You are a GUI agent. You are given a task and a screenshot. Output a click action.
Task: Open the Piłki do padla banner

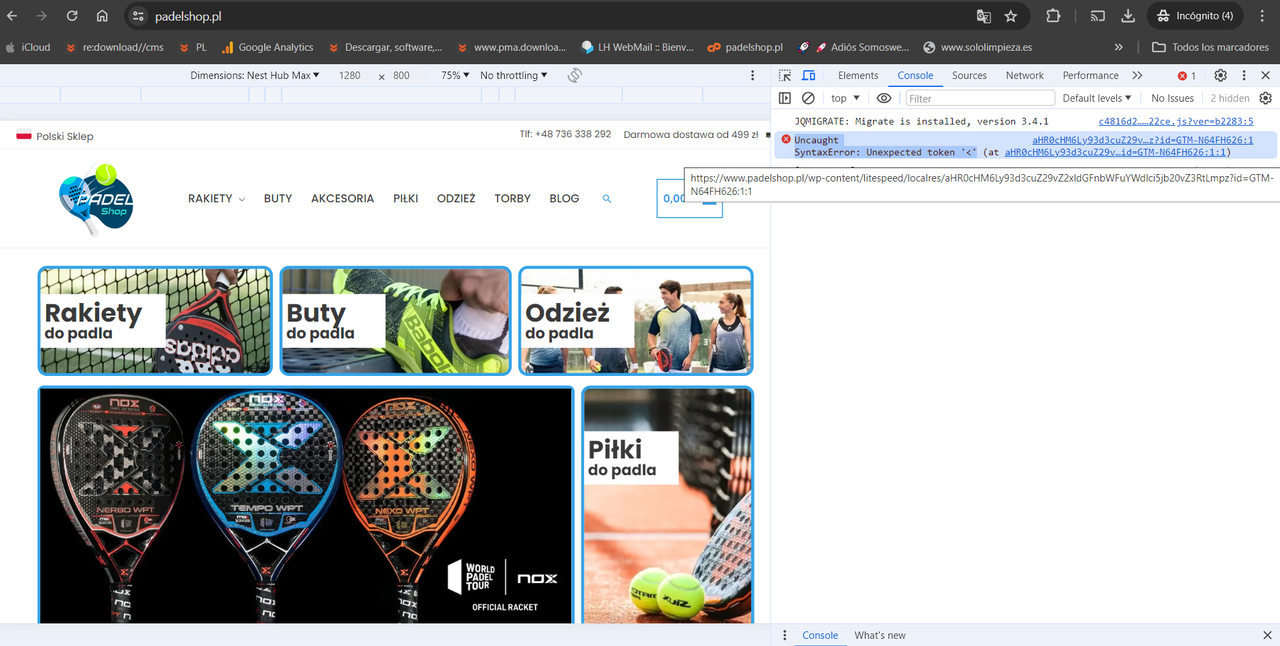(668, 505)
